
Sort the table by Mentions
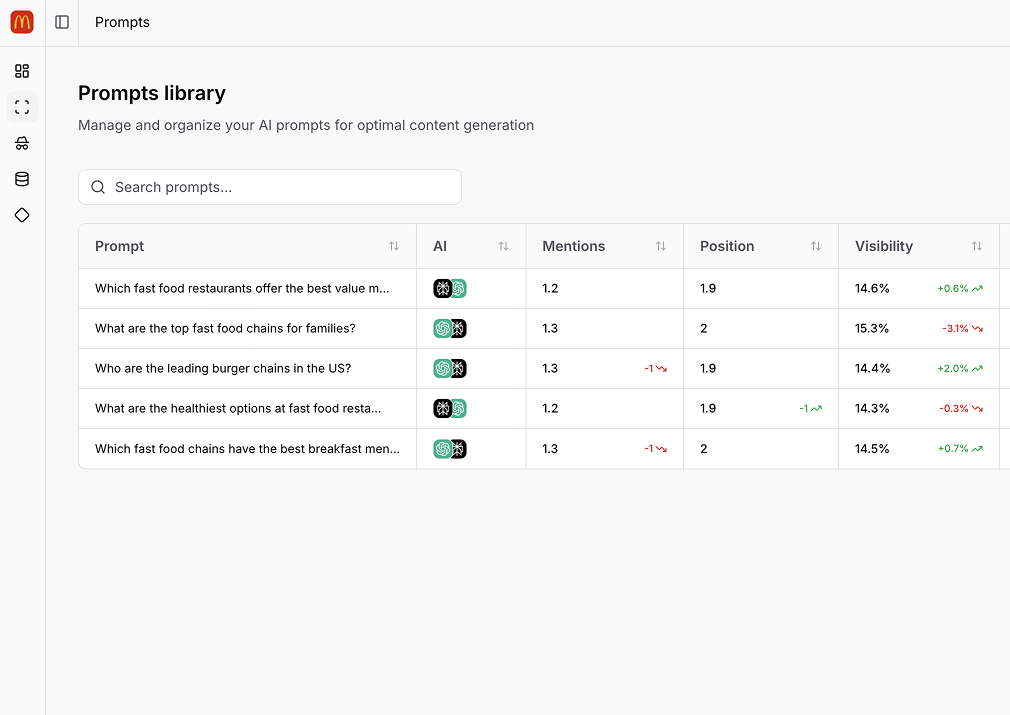(x=660, y=246)
